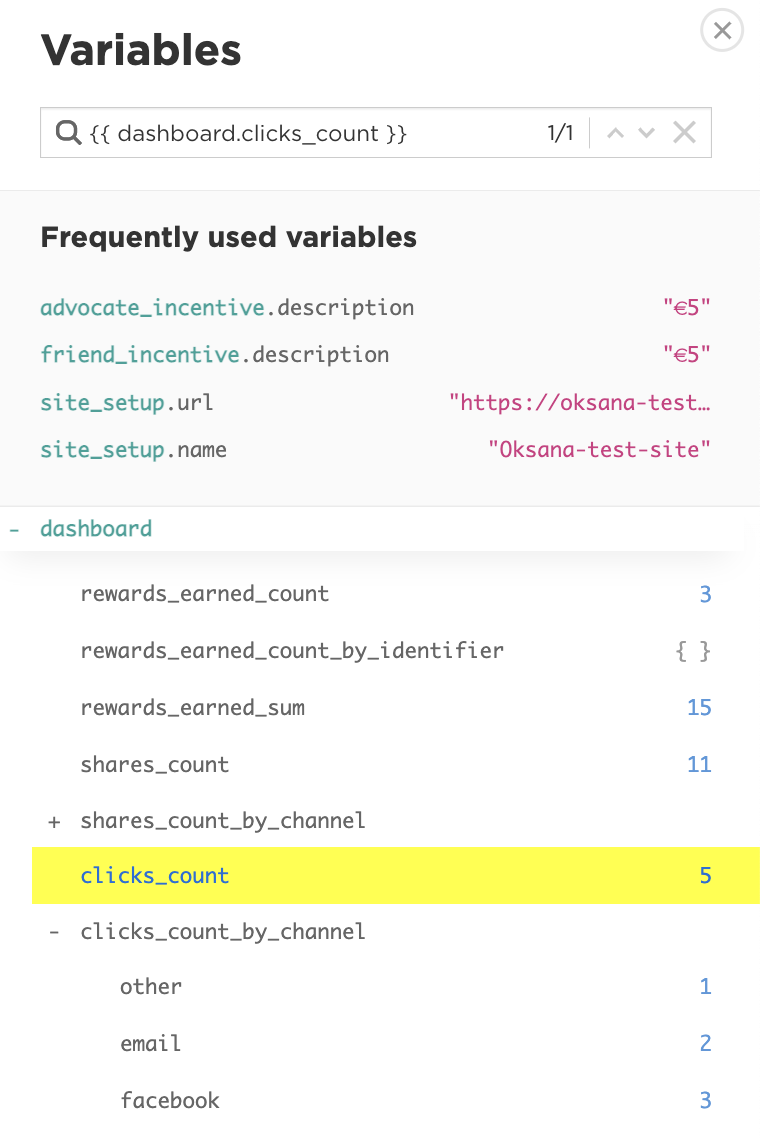Collapse the dashboard section

click(x=14, y=529)
